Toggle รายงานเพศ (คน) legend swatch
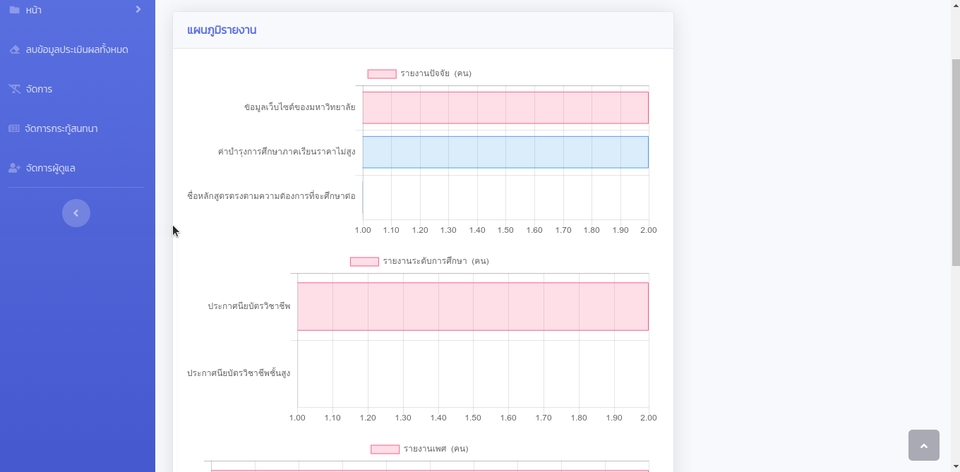Screen dimensions: 960x472 click(x=385, y=449)
